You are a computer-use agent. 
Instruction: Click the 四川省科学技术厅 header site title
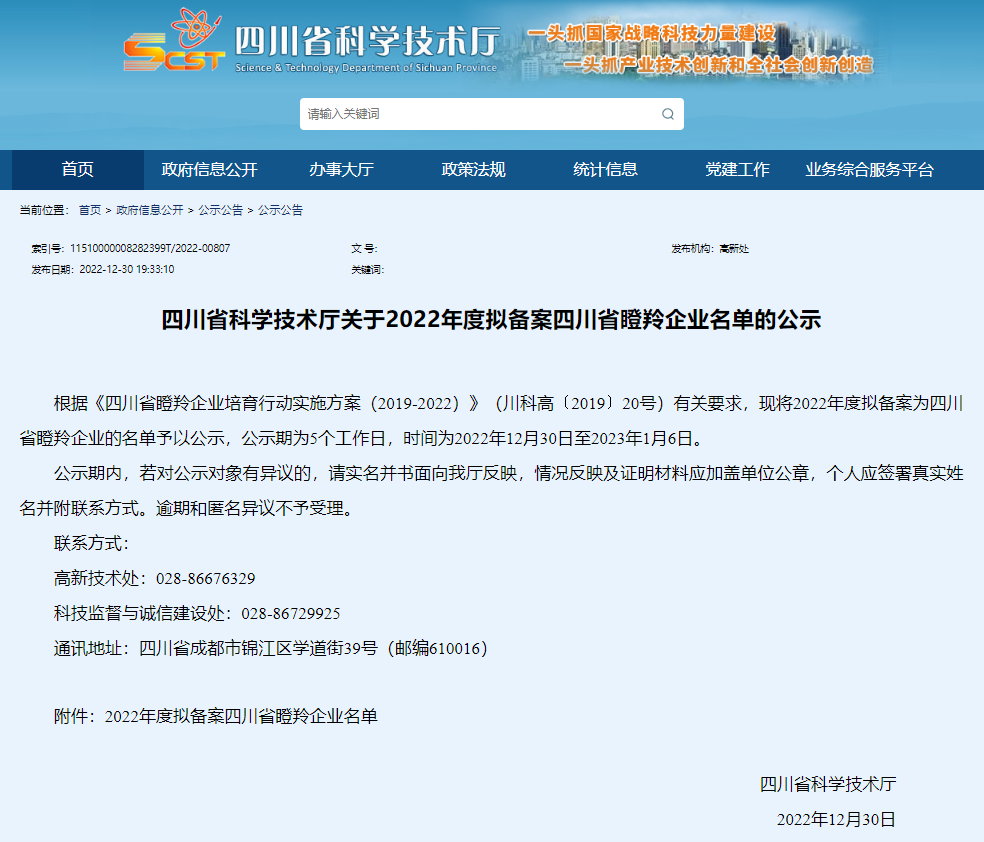365,42
